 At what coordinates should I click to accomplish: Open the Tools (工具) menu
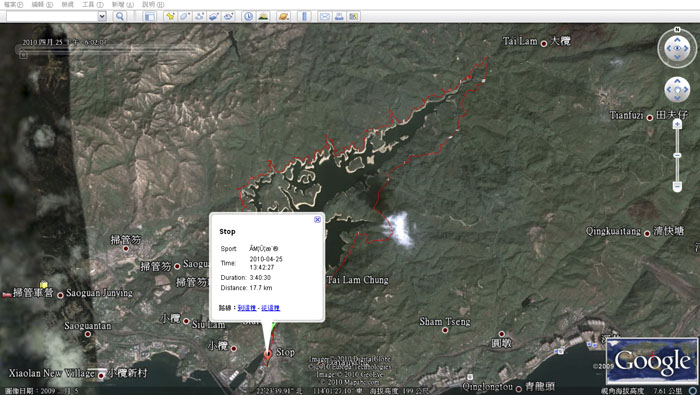pos(92,4)
